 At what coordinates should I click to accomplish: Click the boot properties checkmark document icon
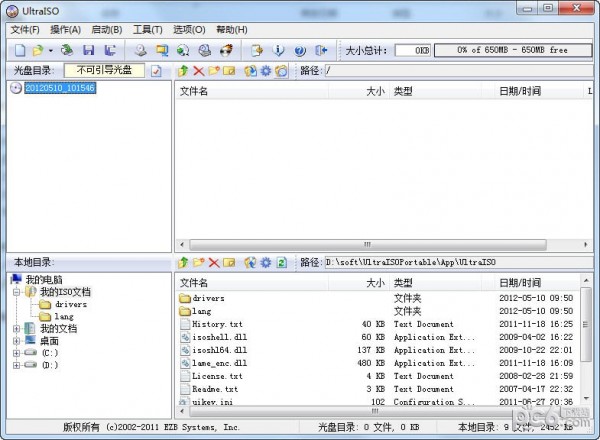[156, 71]
